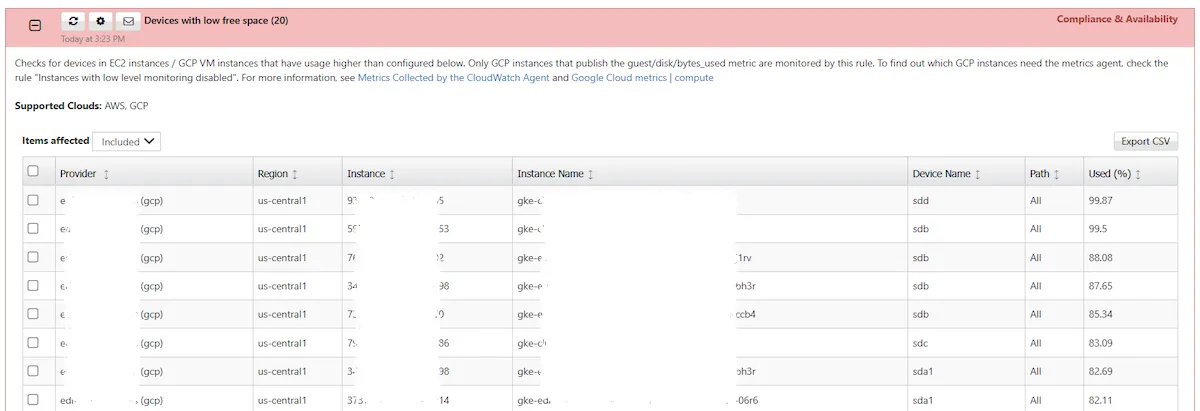Open the Items affected Included dropdown
Viewport: 1200px width, 411px height.
[127, 141]
